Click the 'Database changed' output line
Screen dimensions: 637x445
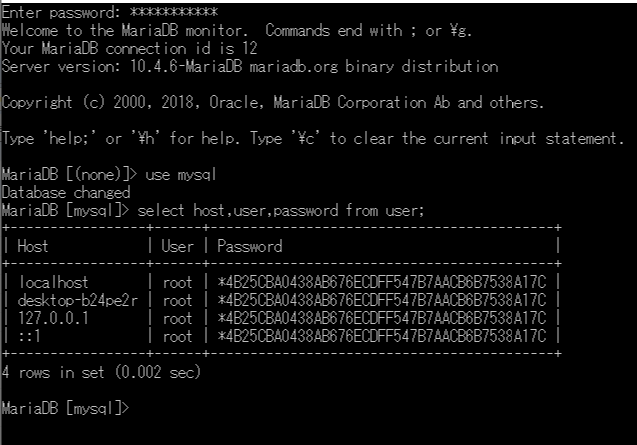coord(66,192)
